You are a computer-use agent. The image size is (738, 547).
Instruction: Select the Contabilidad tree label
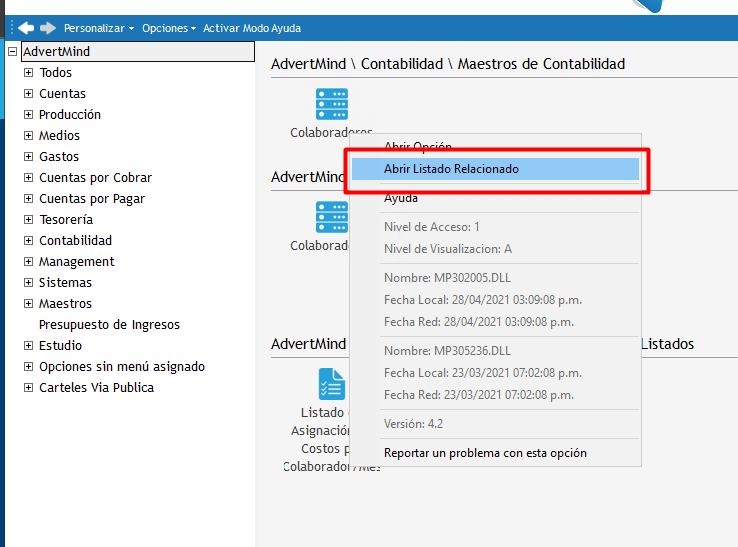point(75,241)
